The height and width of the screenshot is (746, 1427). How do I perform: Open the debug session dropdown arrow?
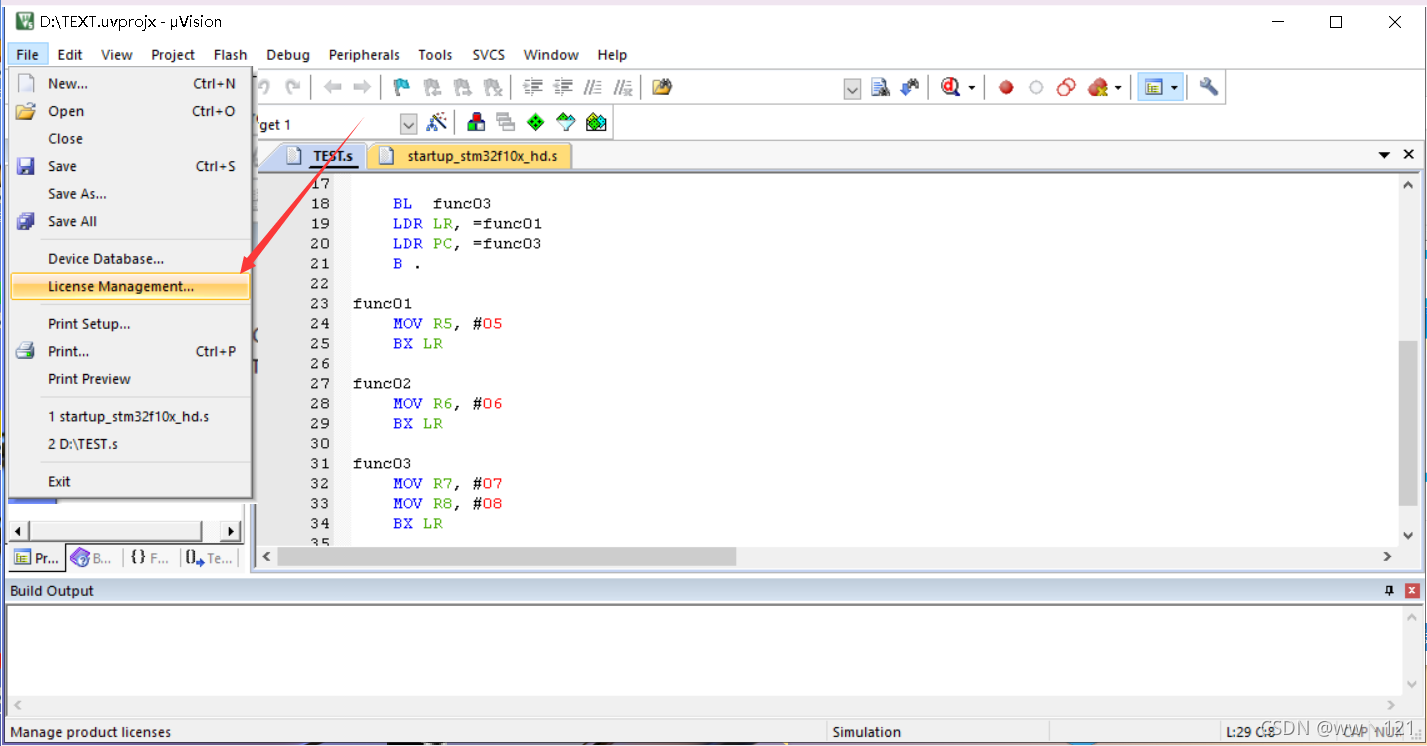971,88
